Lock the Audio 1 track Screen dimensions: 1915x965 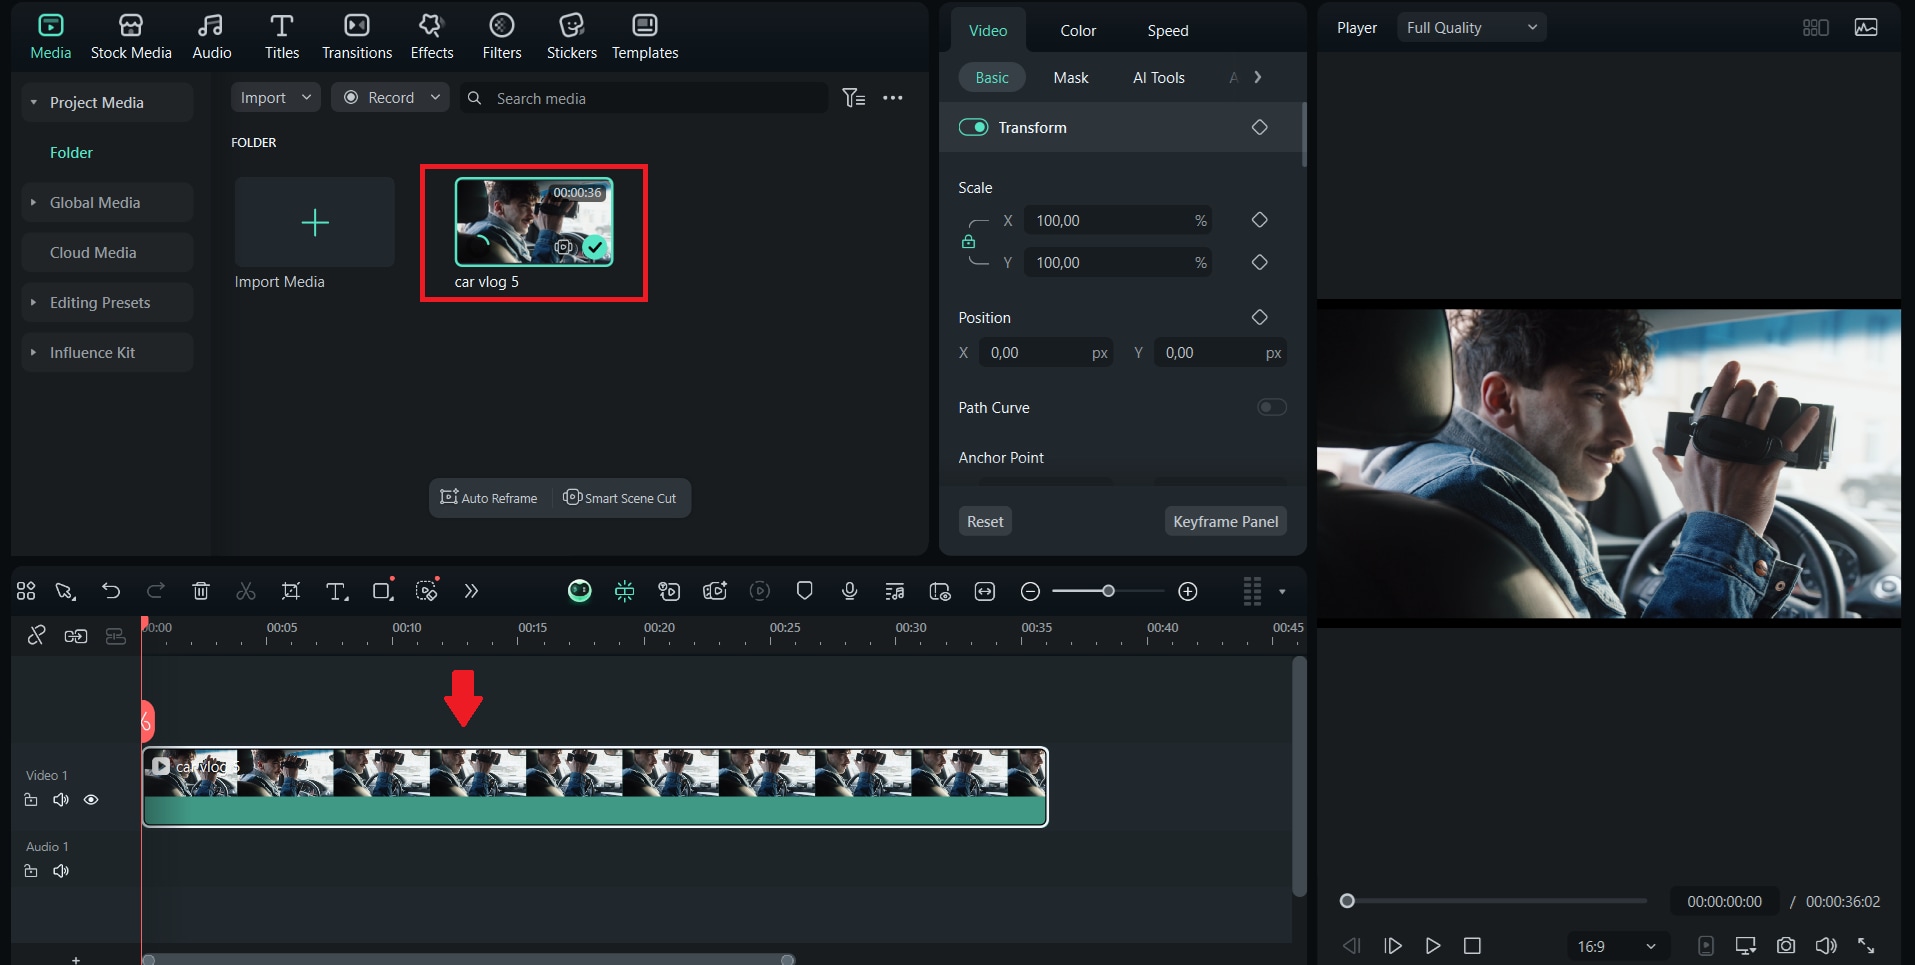click(x=31, y=871)
